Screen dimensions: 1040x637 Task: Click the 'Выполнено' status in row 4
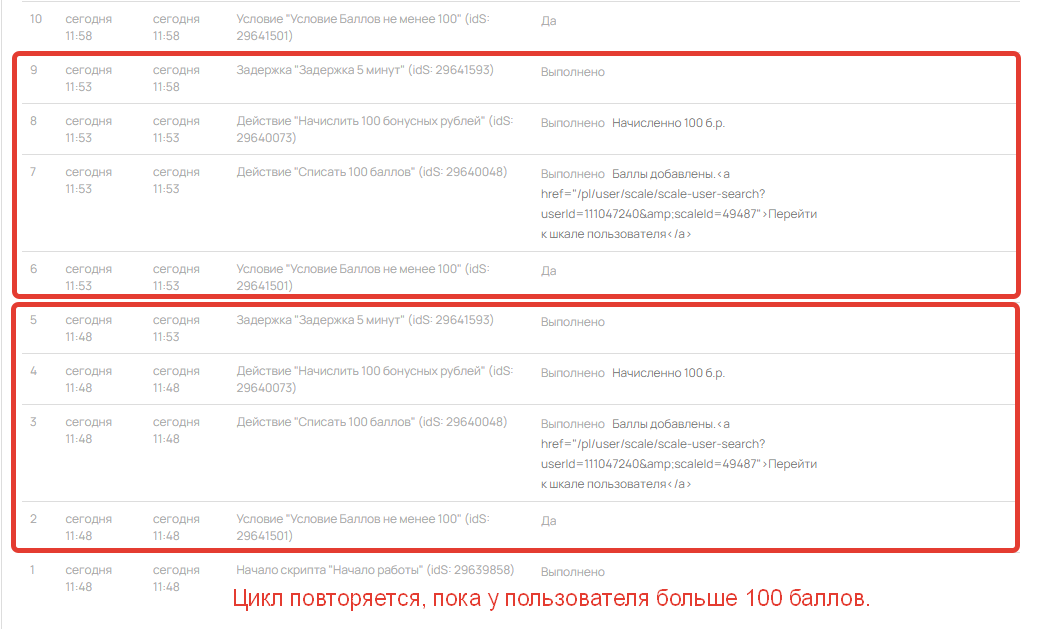pyautogui.click(x=572, y=373)
